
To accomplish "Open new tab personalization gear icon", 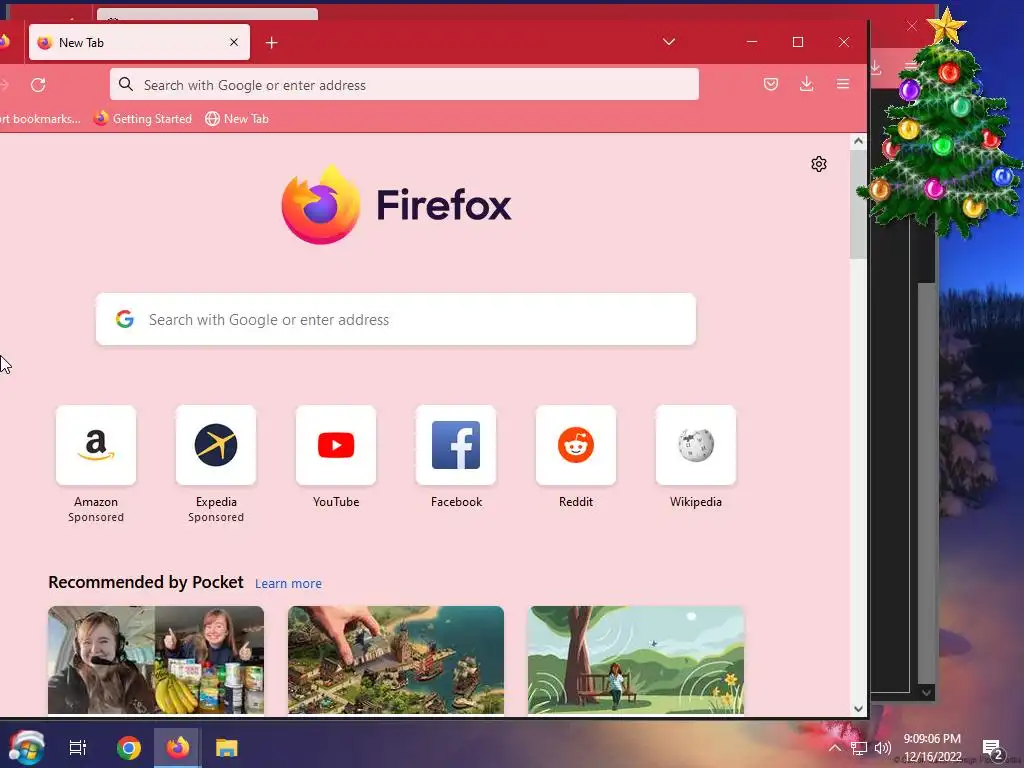I will tap(818, 164).
